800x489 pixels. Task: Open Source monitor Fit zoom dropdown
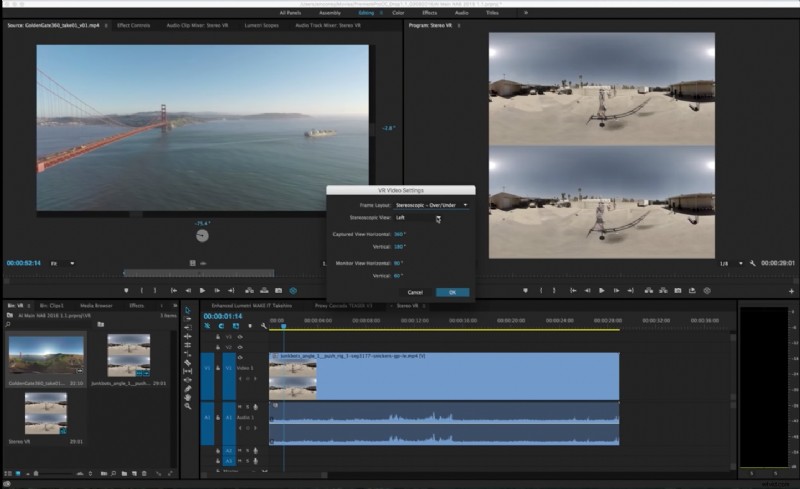click(62, 263)
